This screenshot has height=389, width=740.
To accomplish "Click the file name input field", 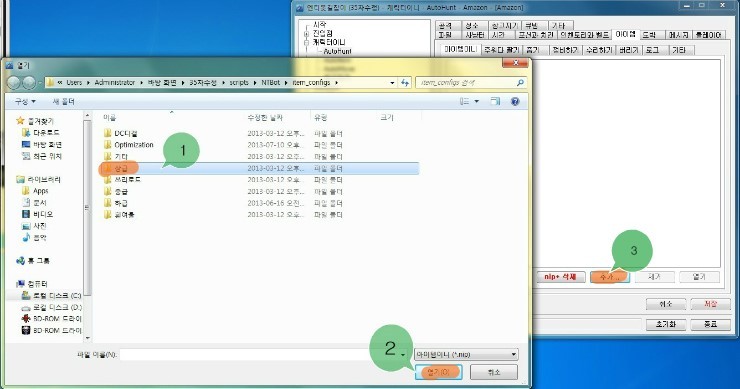I will tap(264, 354).
